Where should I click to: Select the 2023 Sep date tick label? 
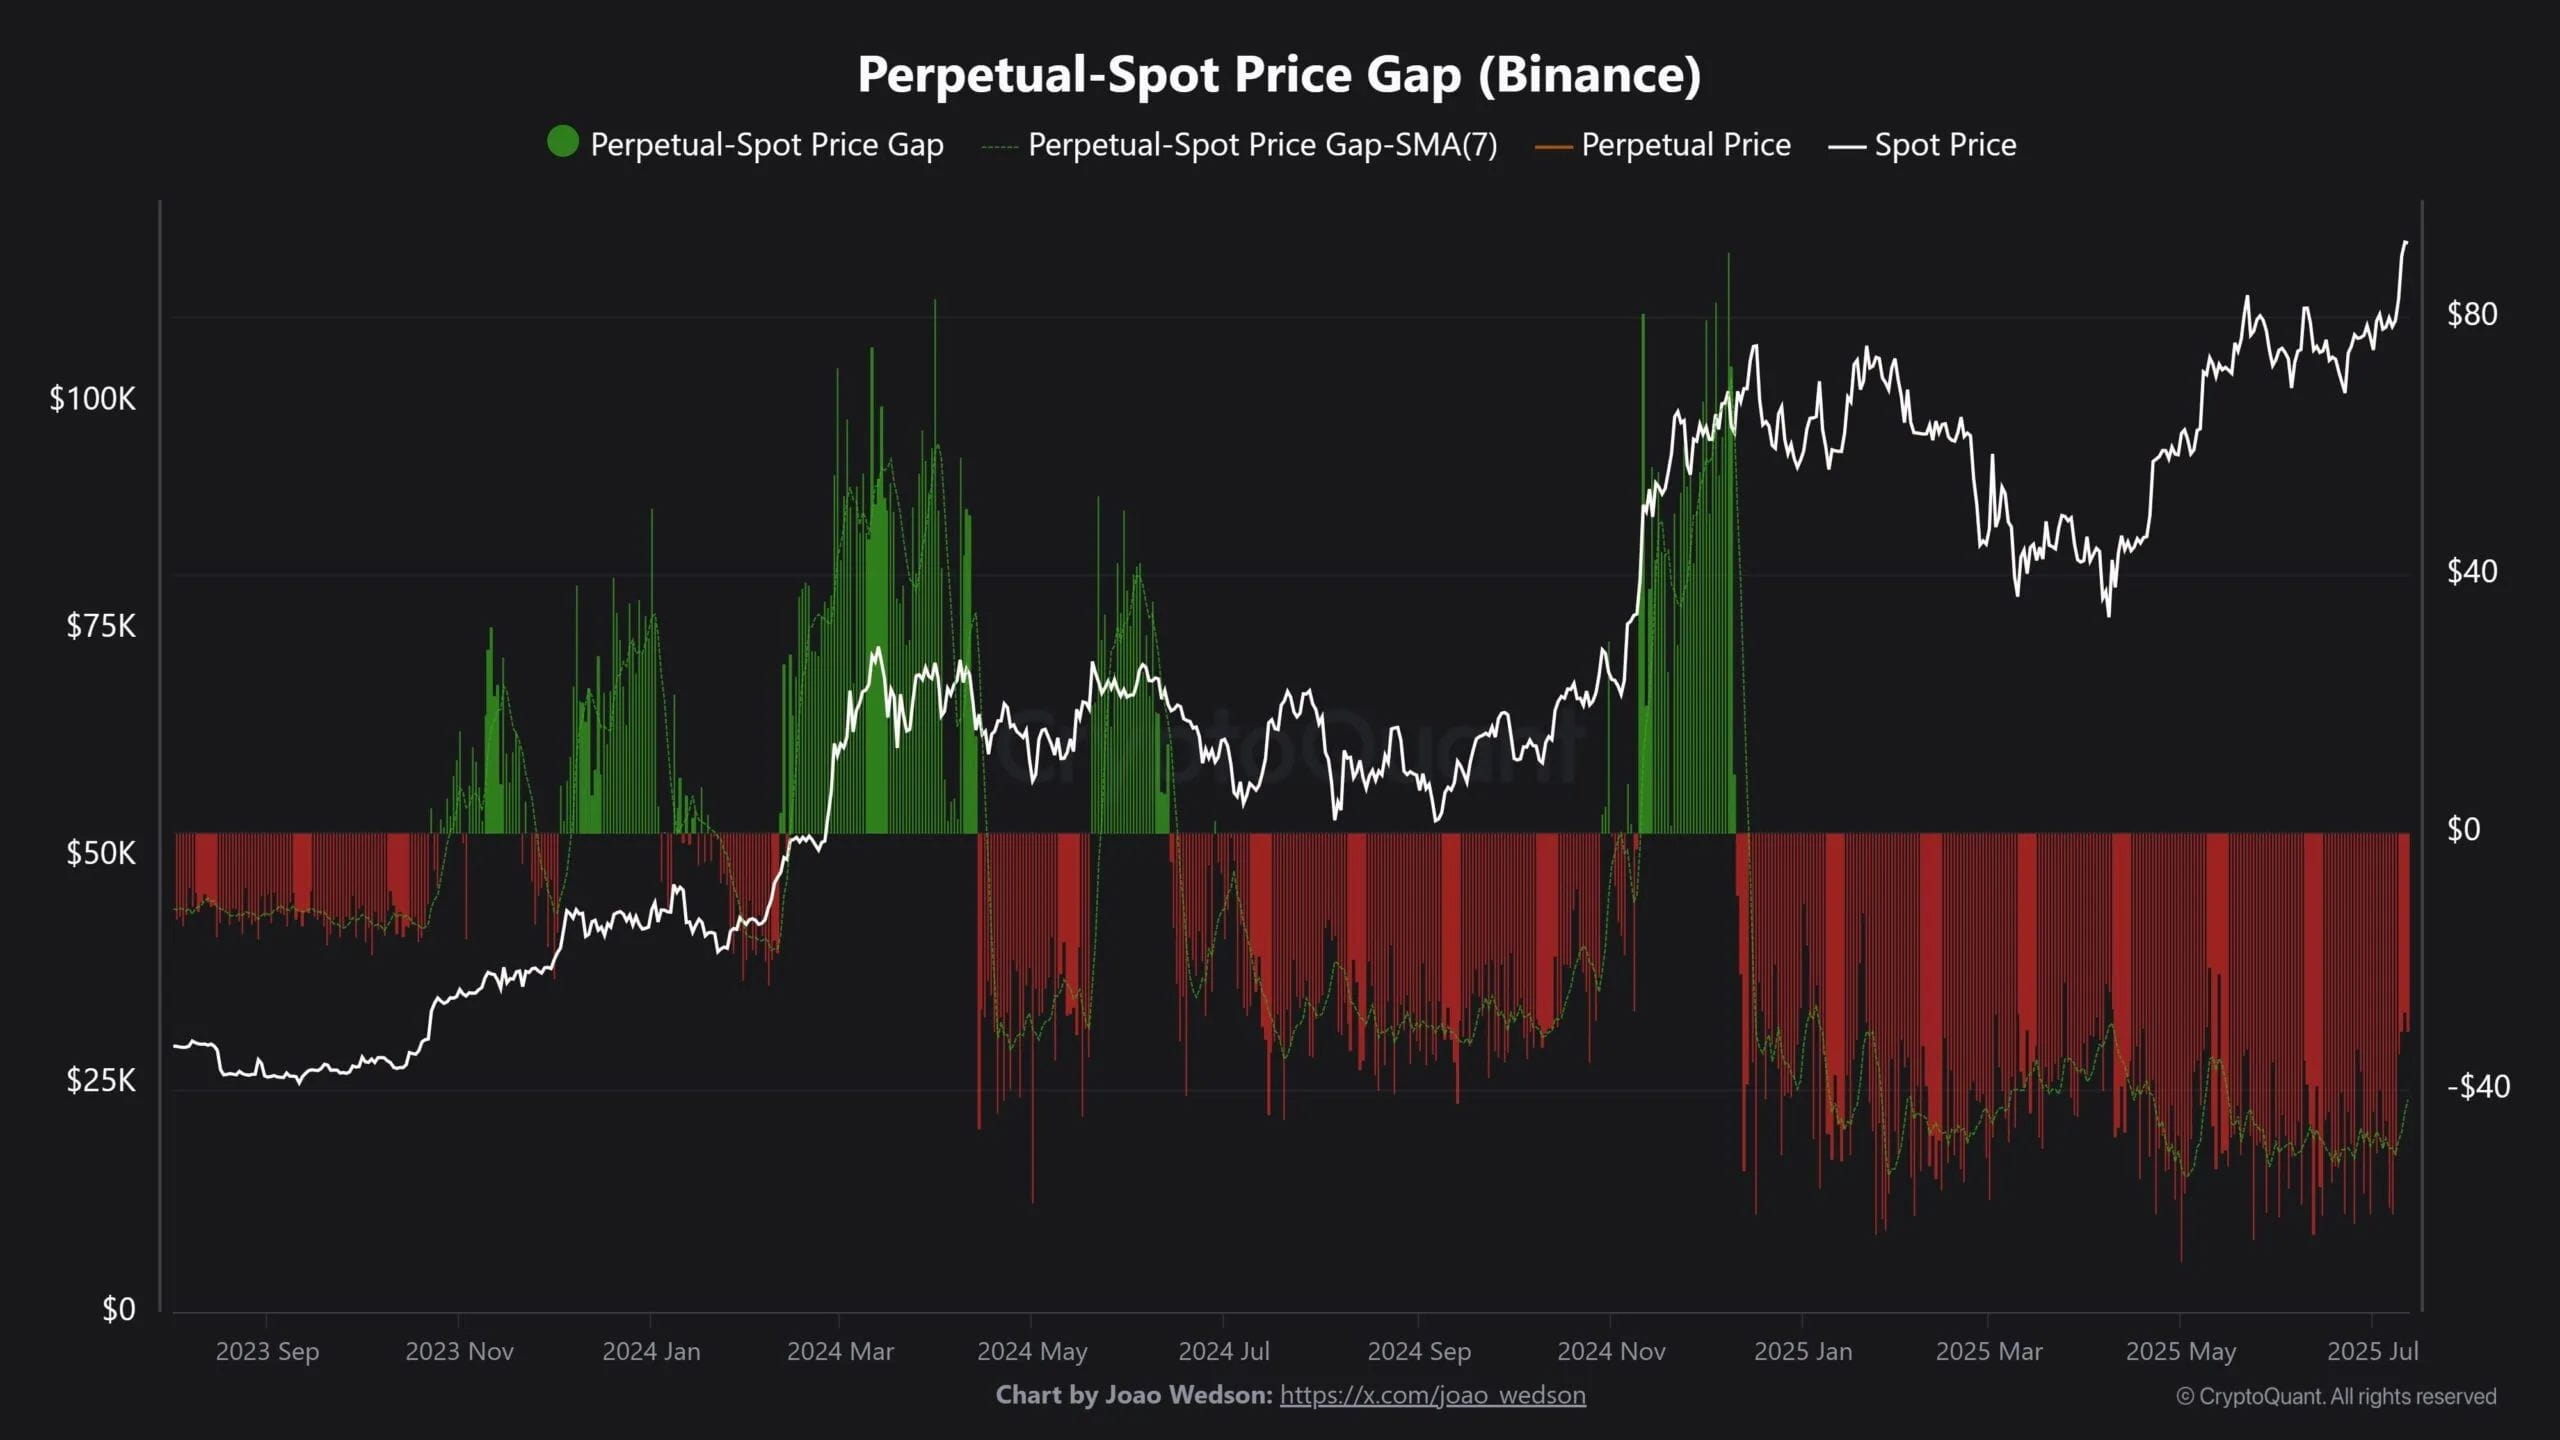[x=267, y=1351]
